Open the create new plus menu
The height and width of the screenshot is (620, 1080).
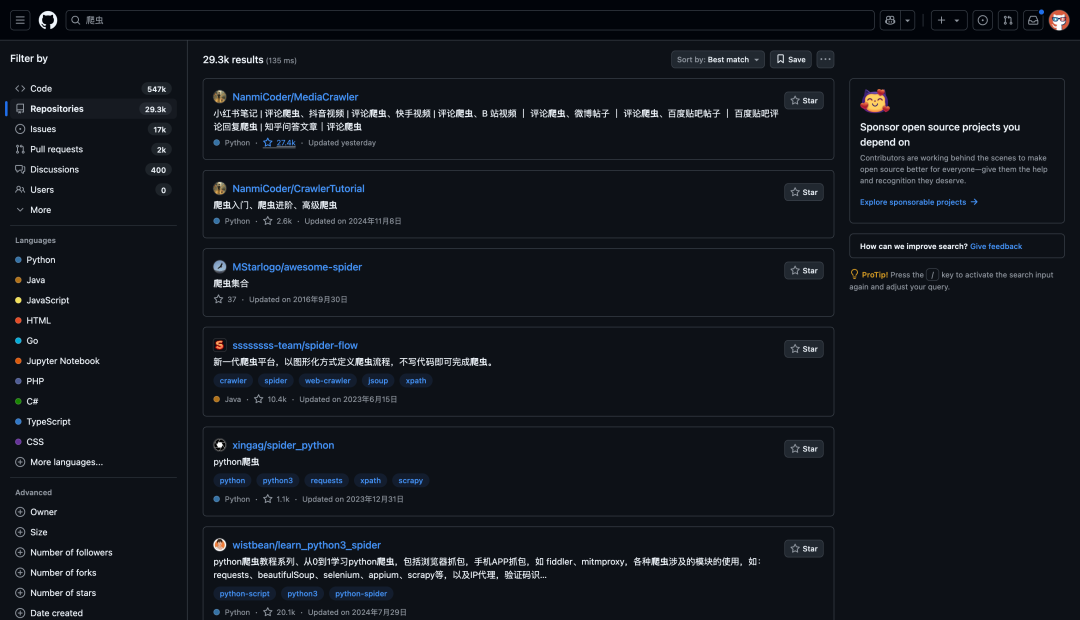(948, 20)
